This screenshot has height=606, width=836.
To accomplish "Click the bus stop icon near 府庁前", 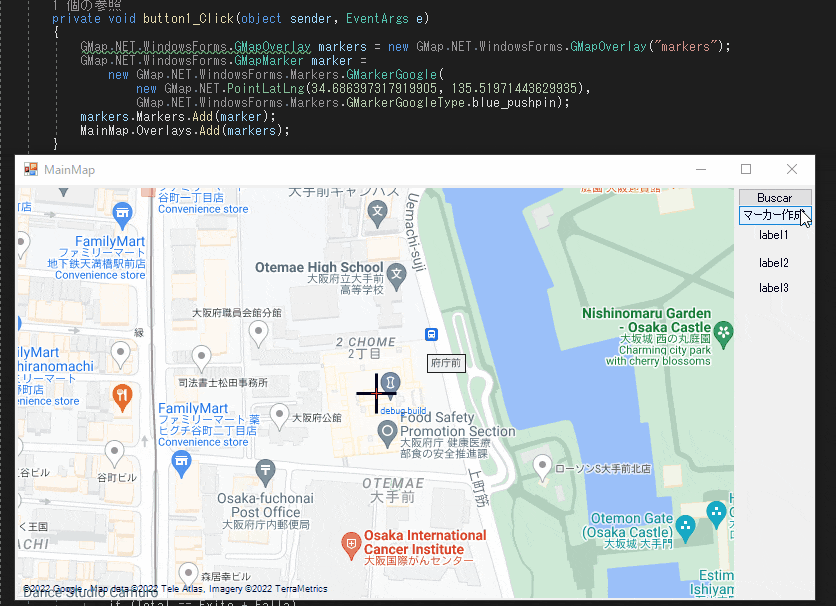I will (431, 334).
